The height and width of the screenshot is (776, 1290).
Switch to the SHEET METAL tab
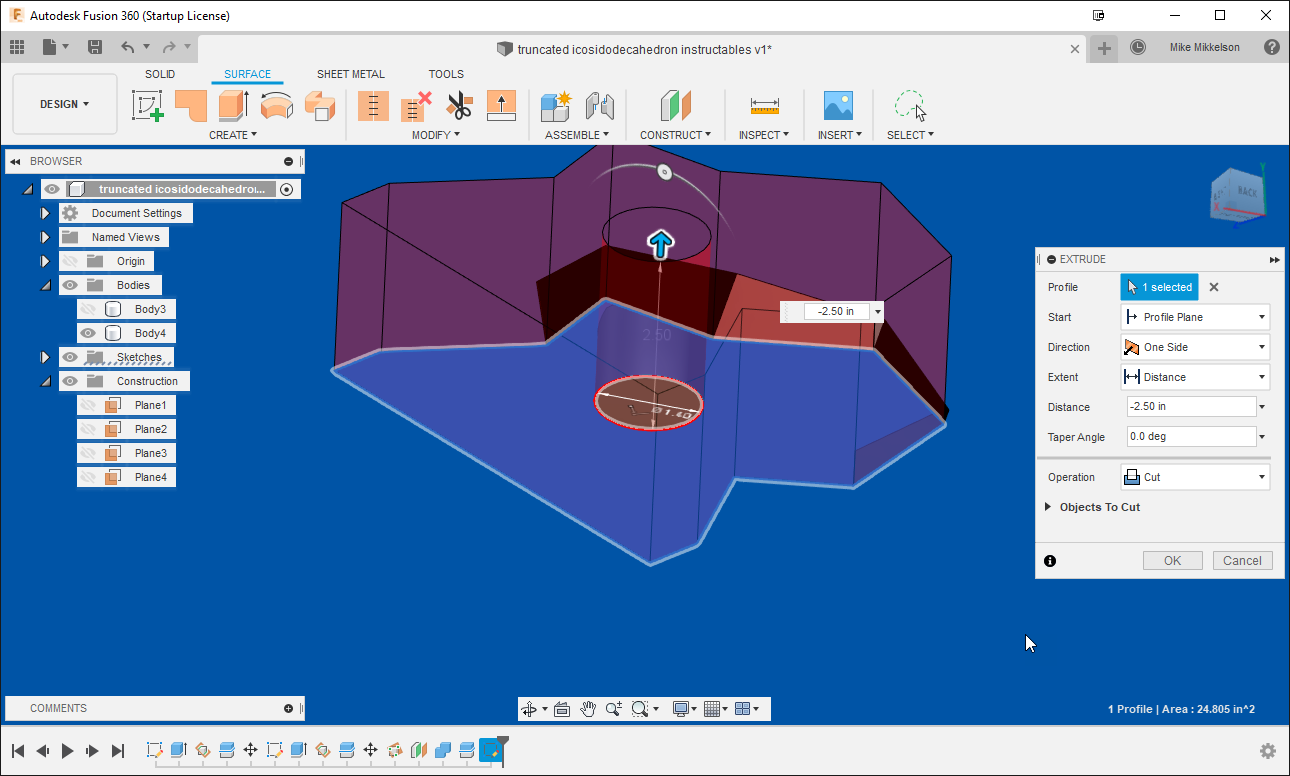click(351, 74)
